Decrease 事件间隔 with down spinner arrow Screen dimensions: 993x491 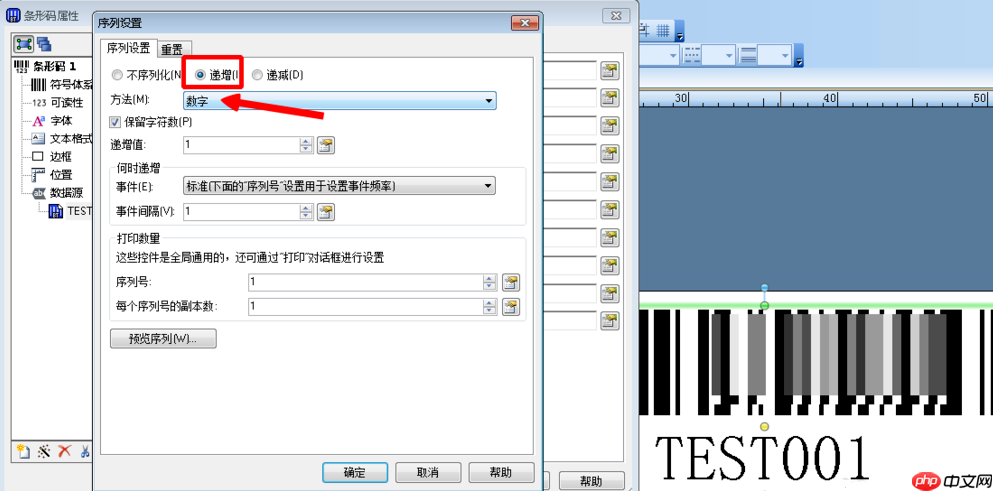[x=307, y=215]
